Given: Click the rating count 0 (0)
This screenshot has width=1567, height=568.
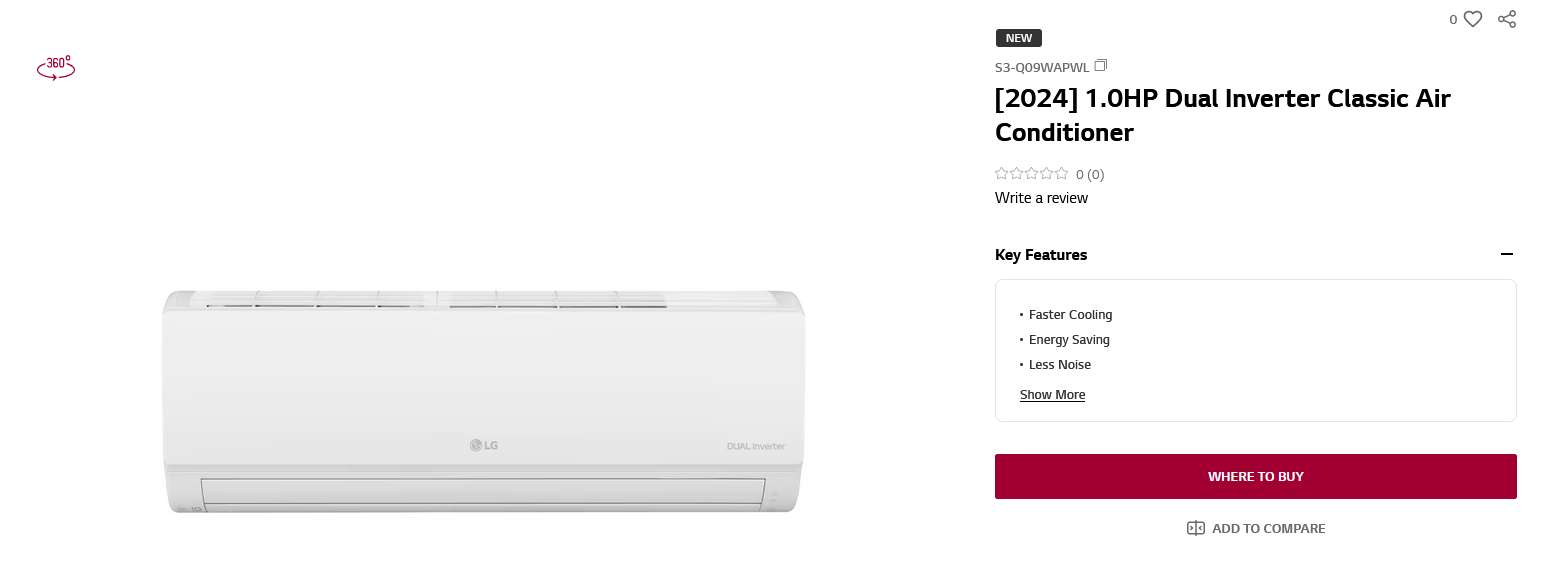Looking at the screenshot, I should point(1090,174).
